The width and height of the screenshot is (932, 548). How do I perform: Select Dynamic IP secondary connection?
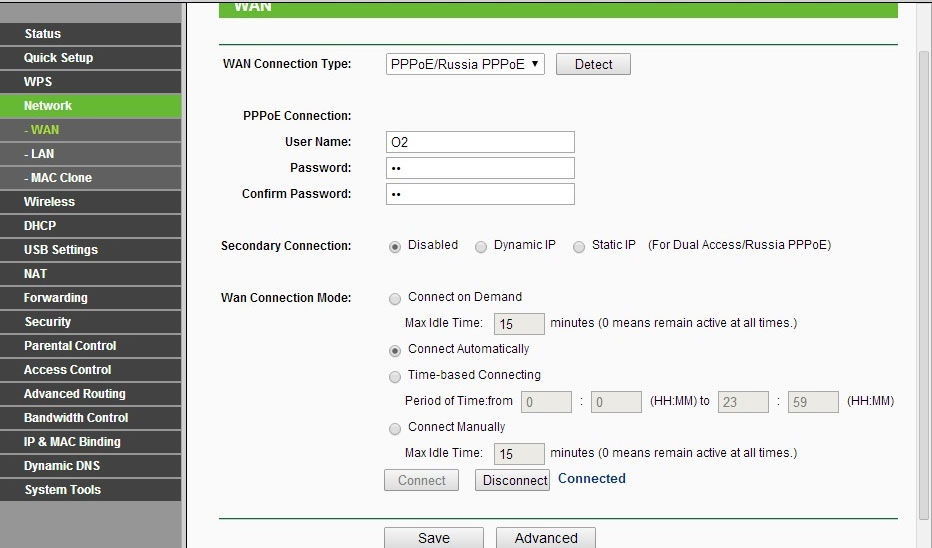click(x=481, y=247)
